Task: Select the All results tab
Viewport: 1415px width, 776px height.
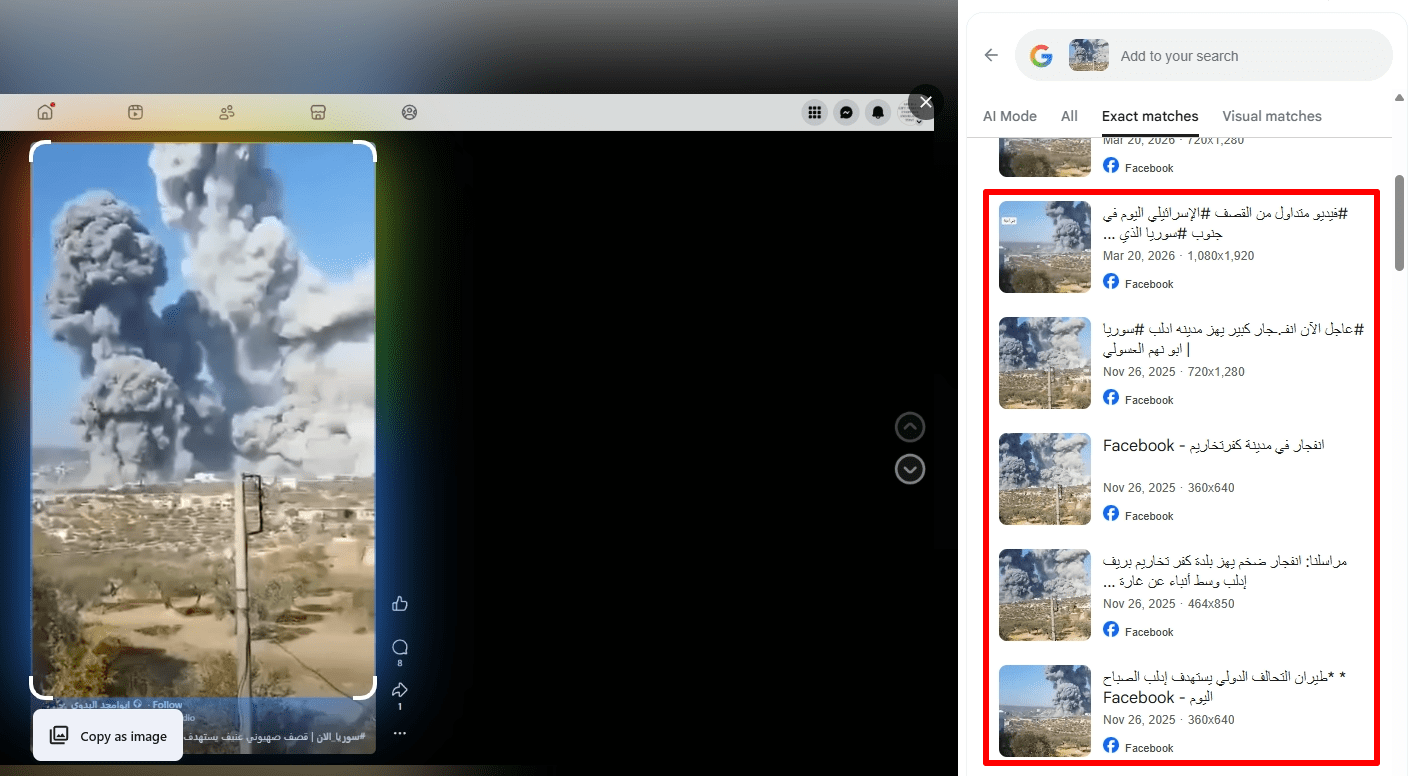Action: [1069, 116]
